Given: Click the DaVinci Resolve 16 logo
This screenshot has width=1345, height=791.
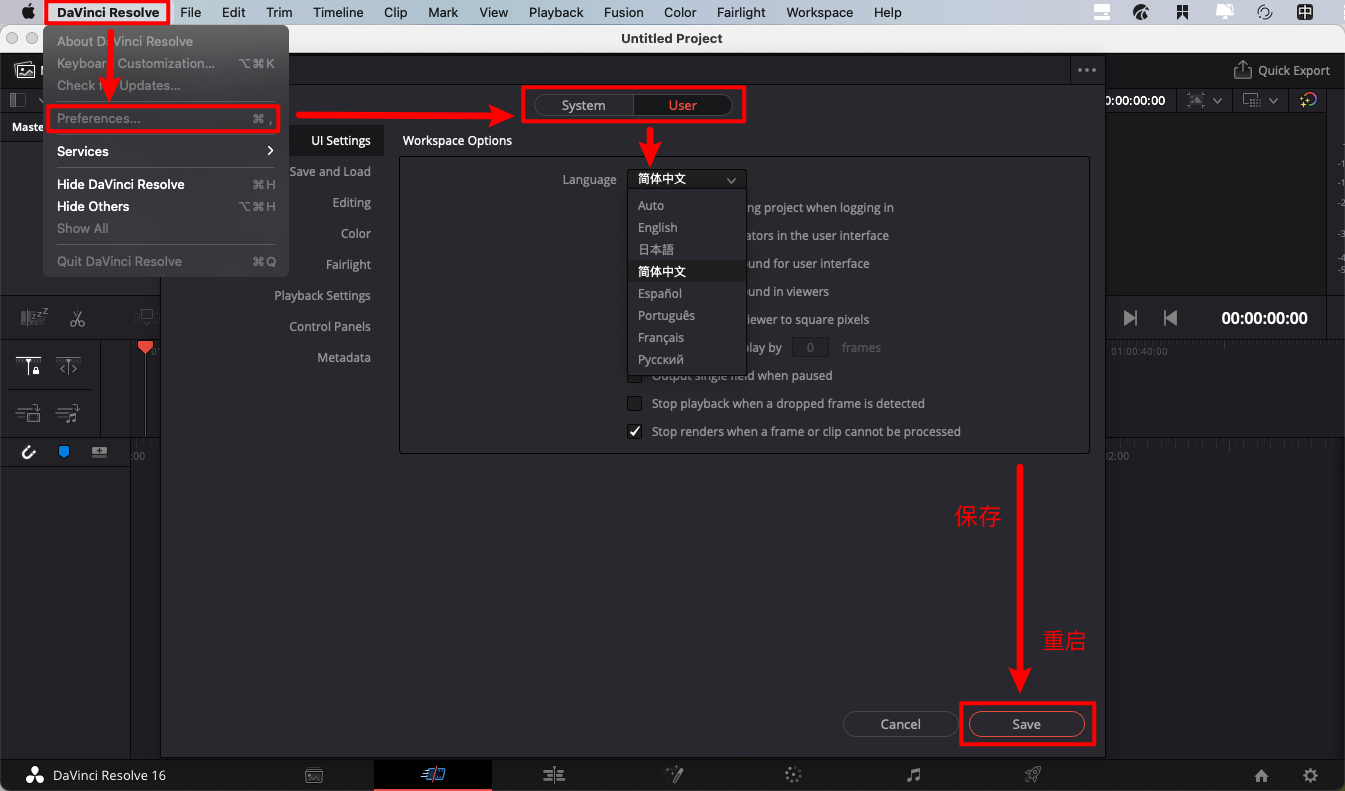Looking at the screenshot, I should (x=35, y=775).
